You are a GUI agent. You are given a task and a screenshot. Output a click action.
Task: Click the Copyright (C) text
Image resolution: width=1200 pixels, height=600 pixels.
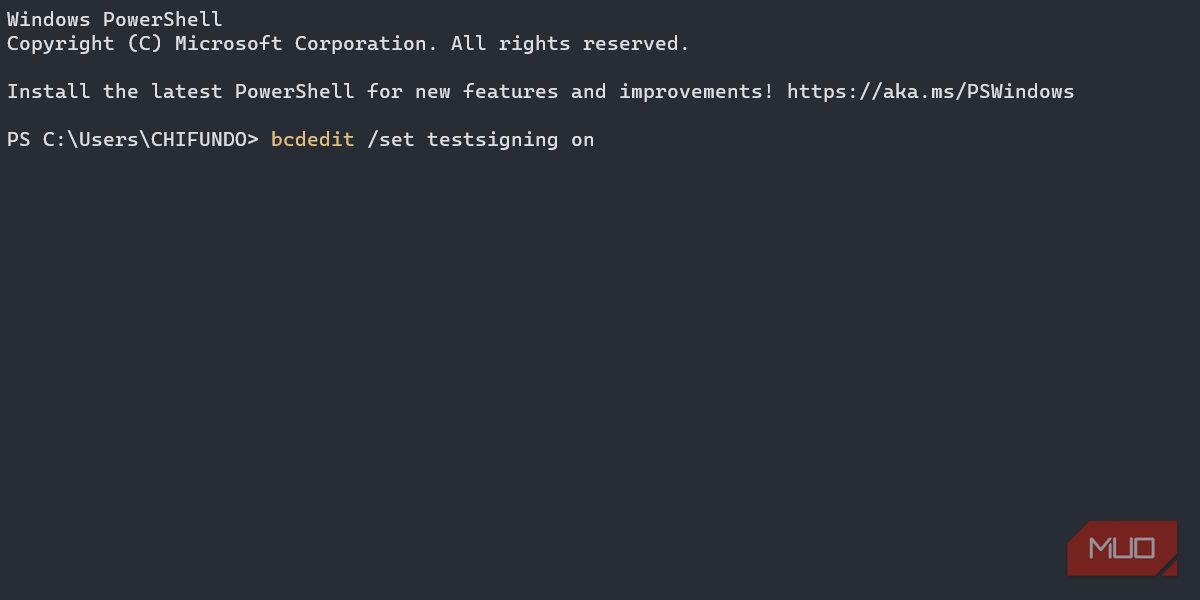[84, 44]
